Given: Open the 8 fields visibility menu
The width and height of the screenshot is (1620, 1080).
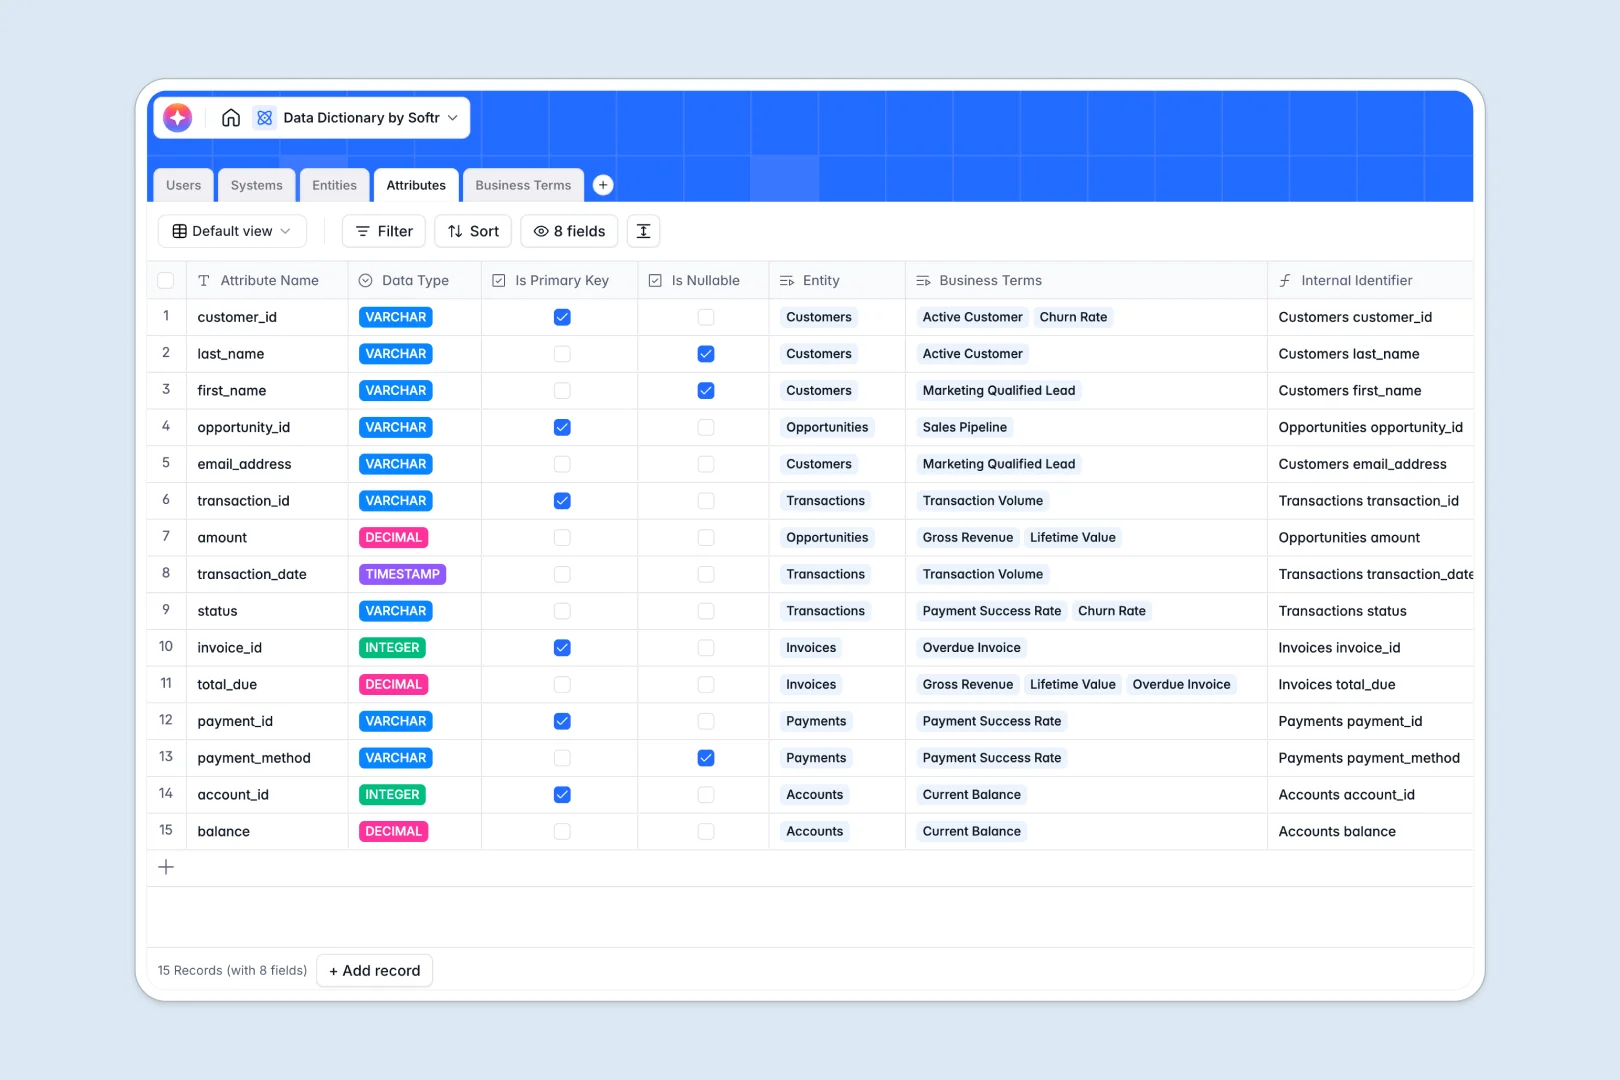Looking at the screenshot, I should (x=569, y=231).
